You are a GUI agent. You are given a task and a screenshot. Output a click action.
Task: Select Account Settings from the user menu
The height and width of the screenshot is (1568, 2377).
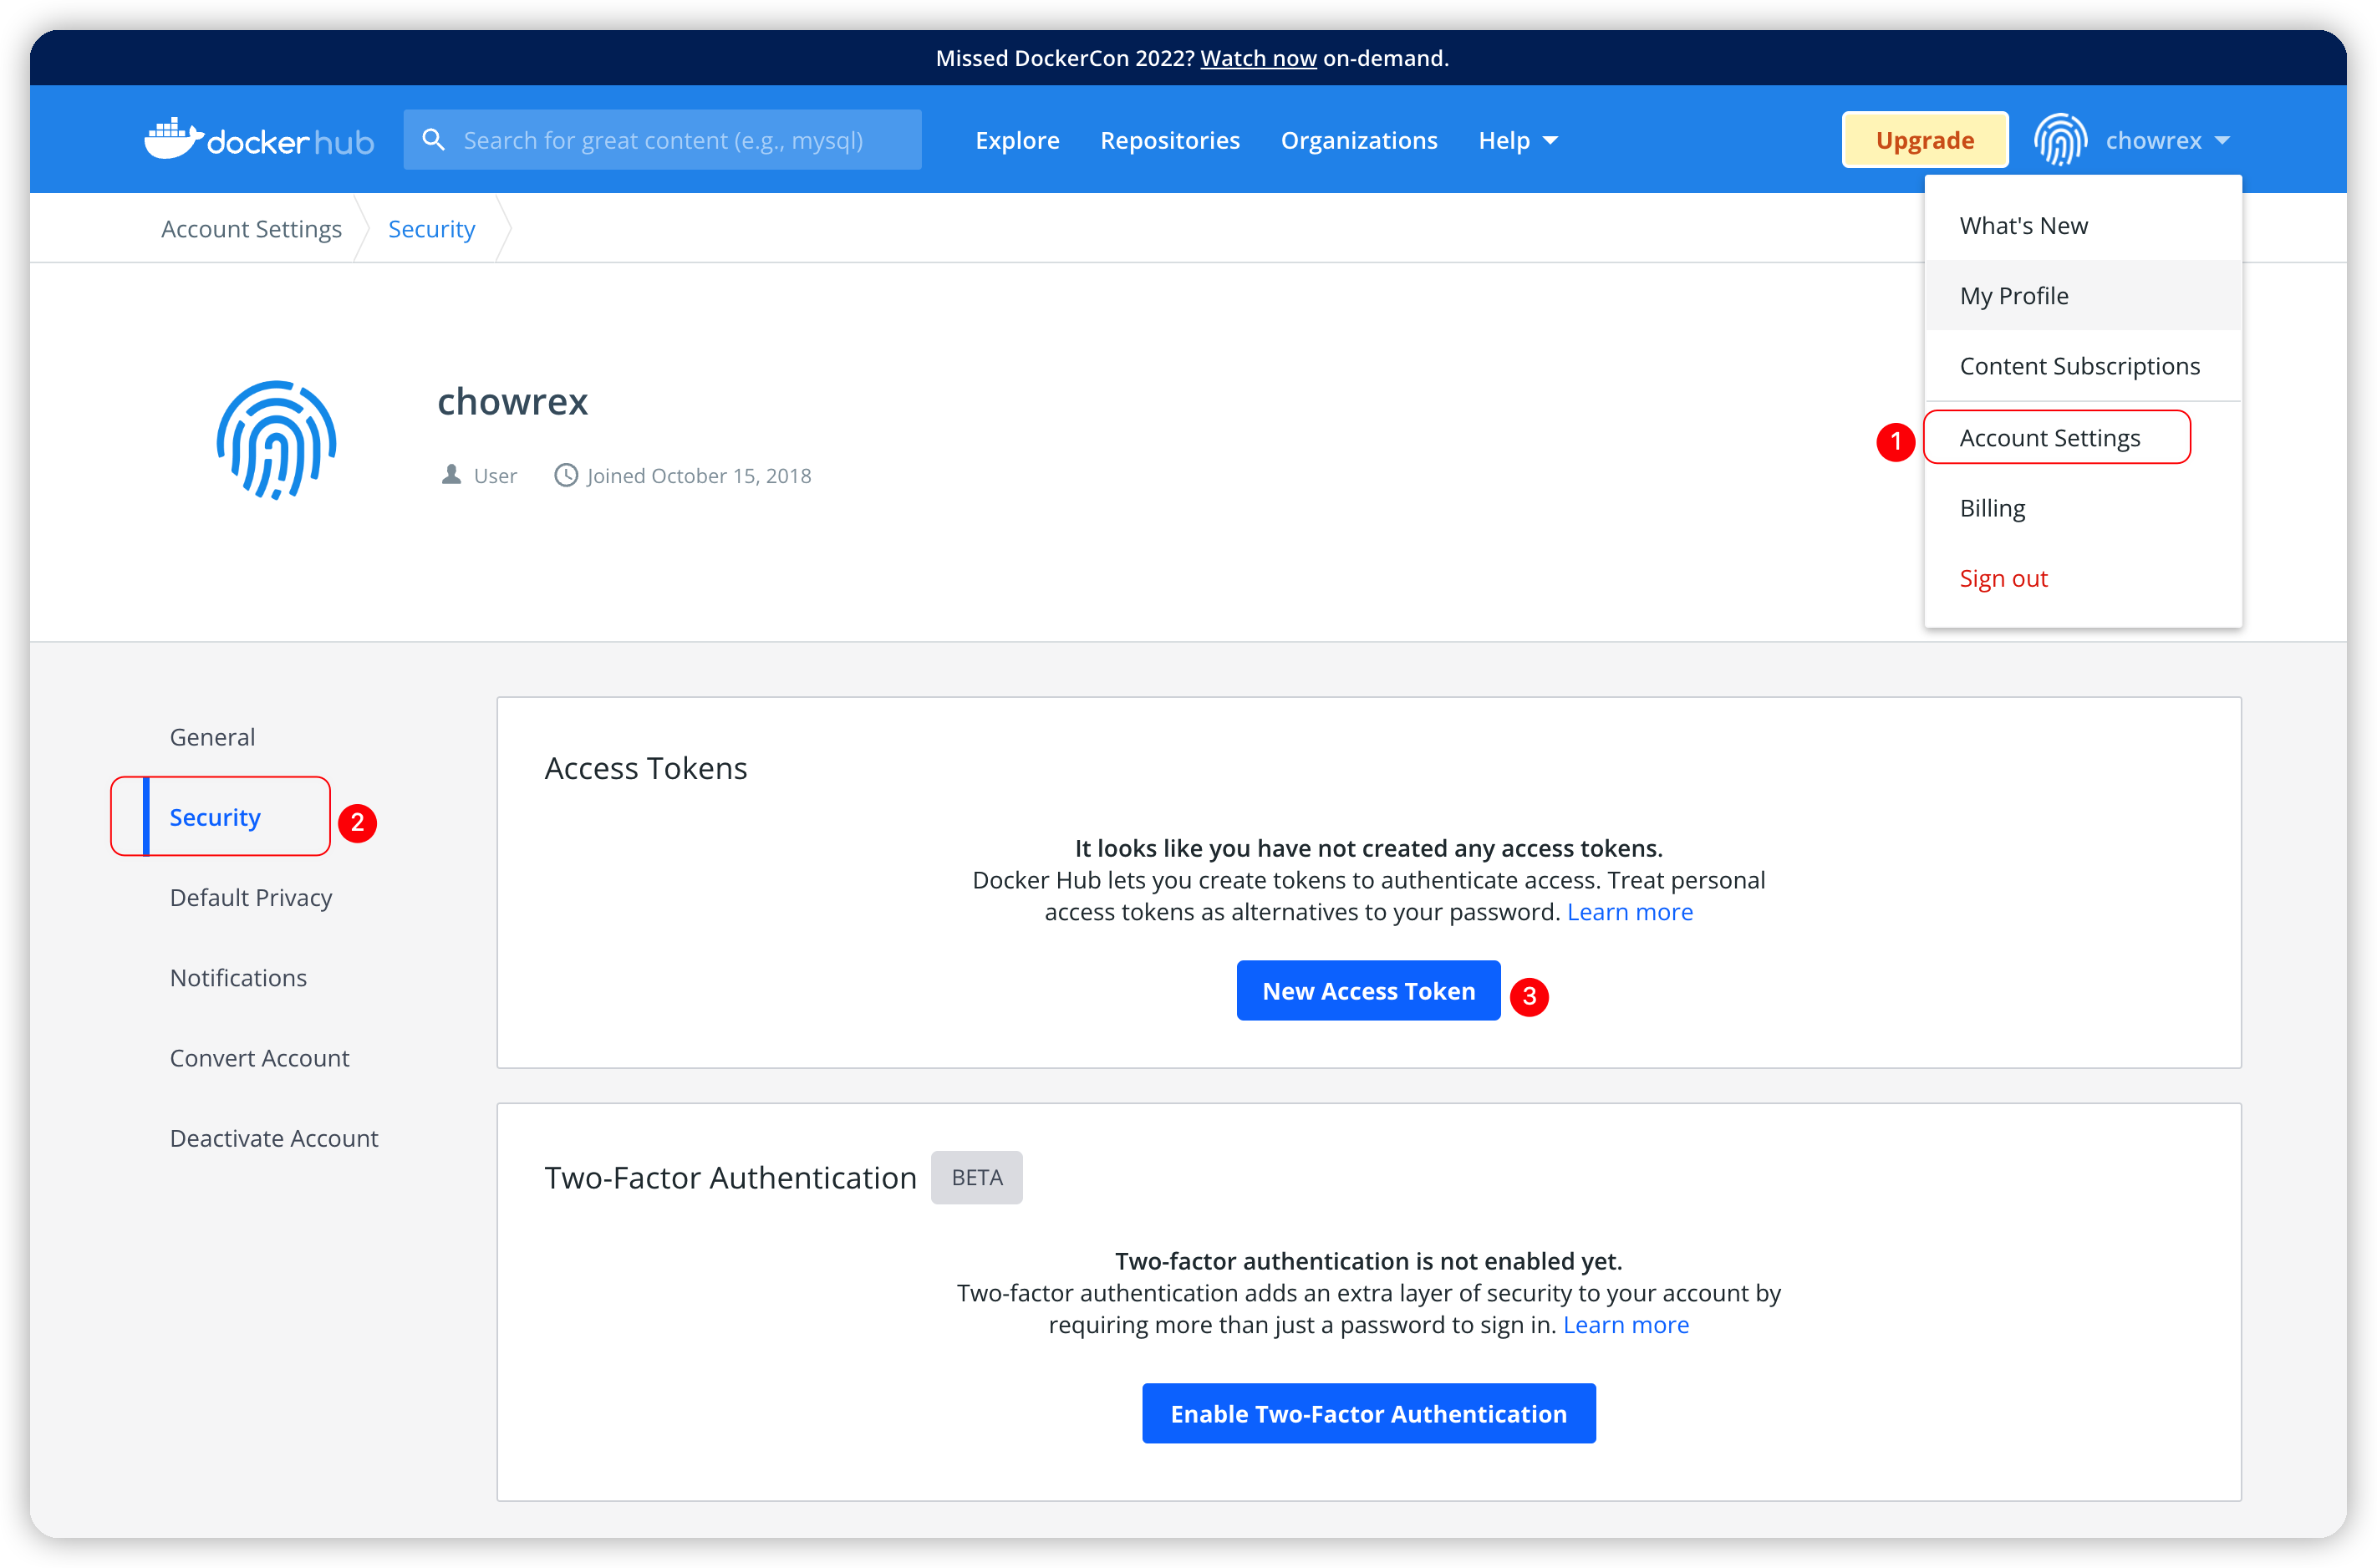(x=2049, y=438)
